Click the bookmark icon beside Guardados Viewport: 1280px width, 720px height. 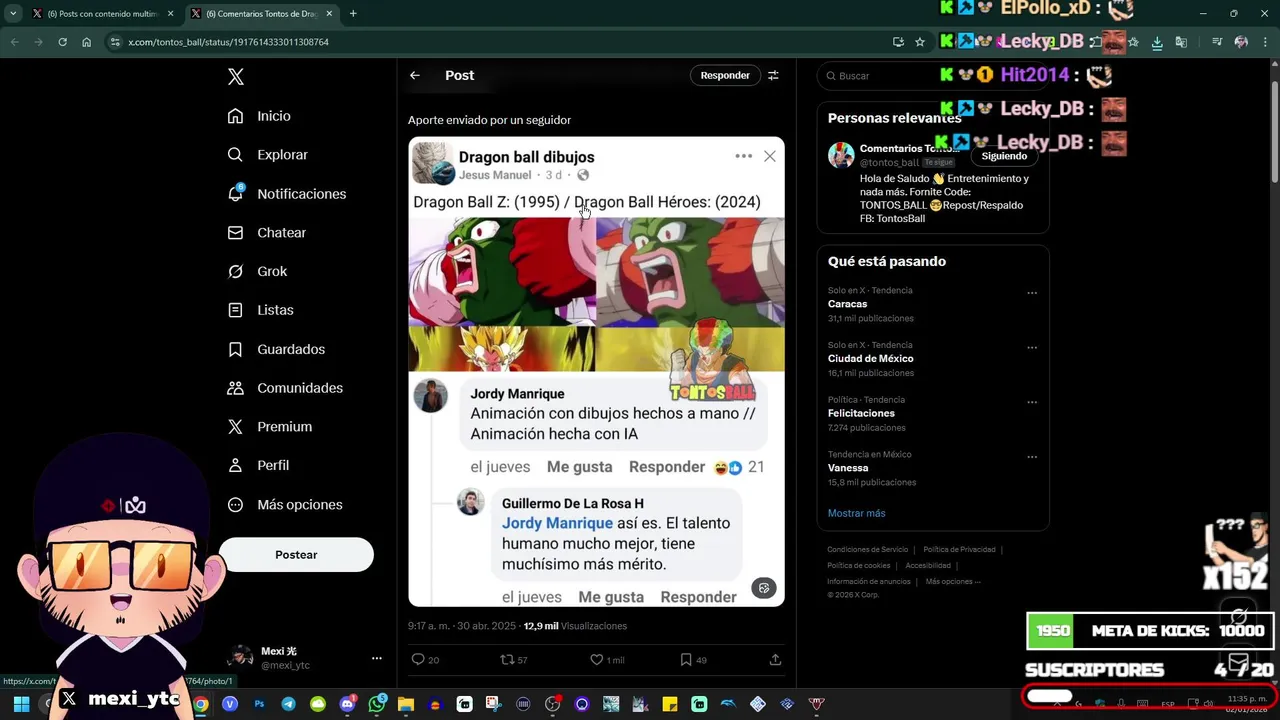click(235, 349)
